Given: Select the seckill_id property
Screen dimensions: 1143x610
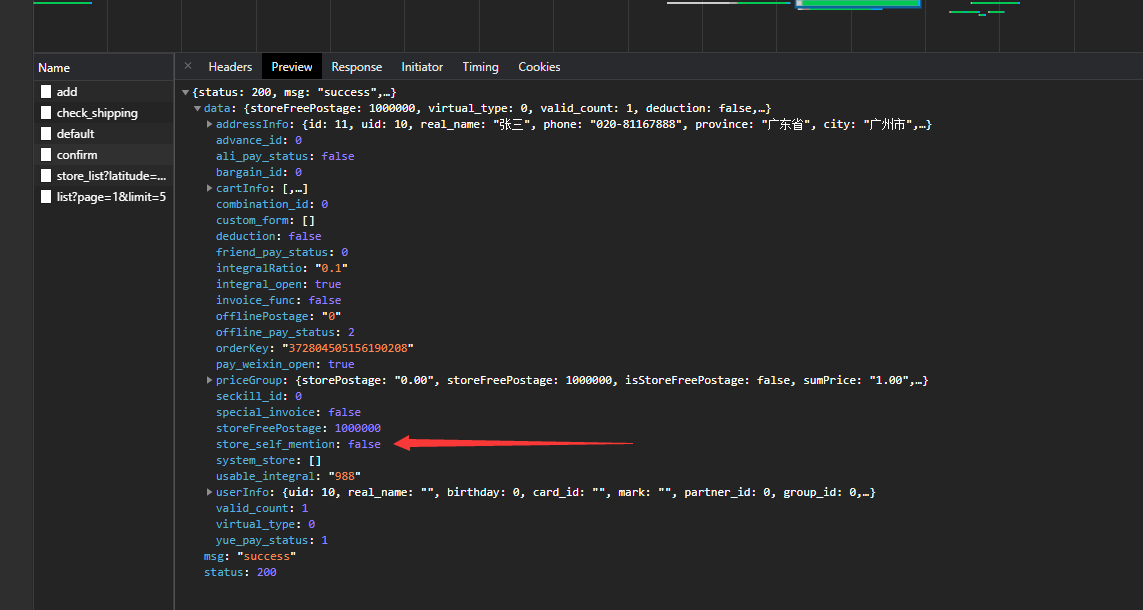Looking at the screenshot, I should tap(259, 397).
